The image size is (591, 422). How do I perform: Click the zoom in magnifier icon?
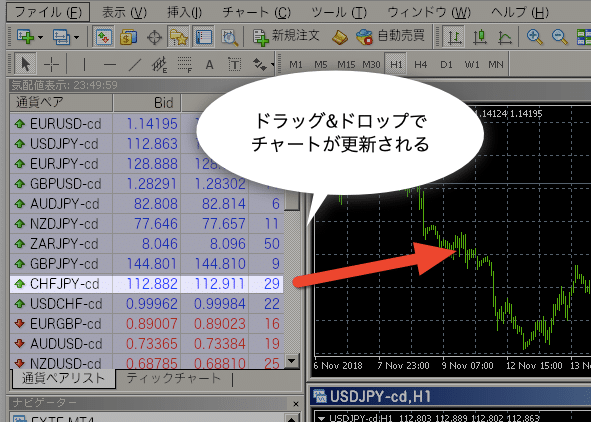534,37
